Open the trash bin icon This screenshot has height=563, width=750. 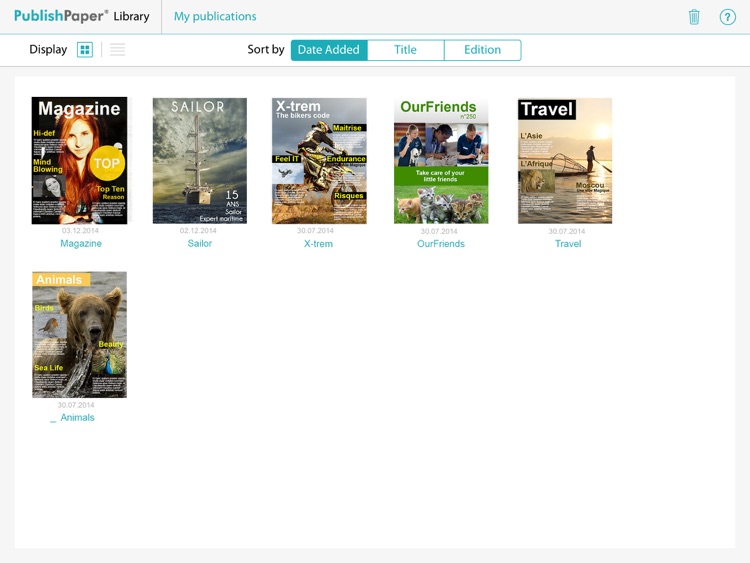[694, 17]
